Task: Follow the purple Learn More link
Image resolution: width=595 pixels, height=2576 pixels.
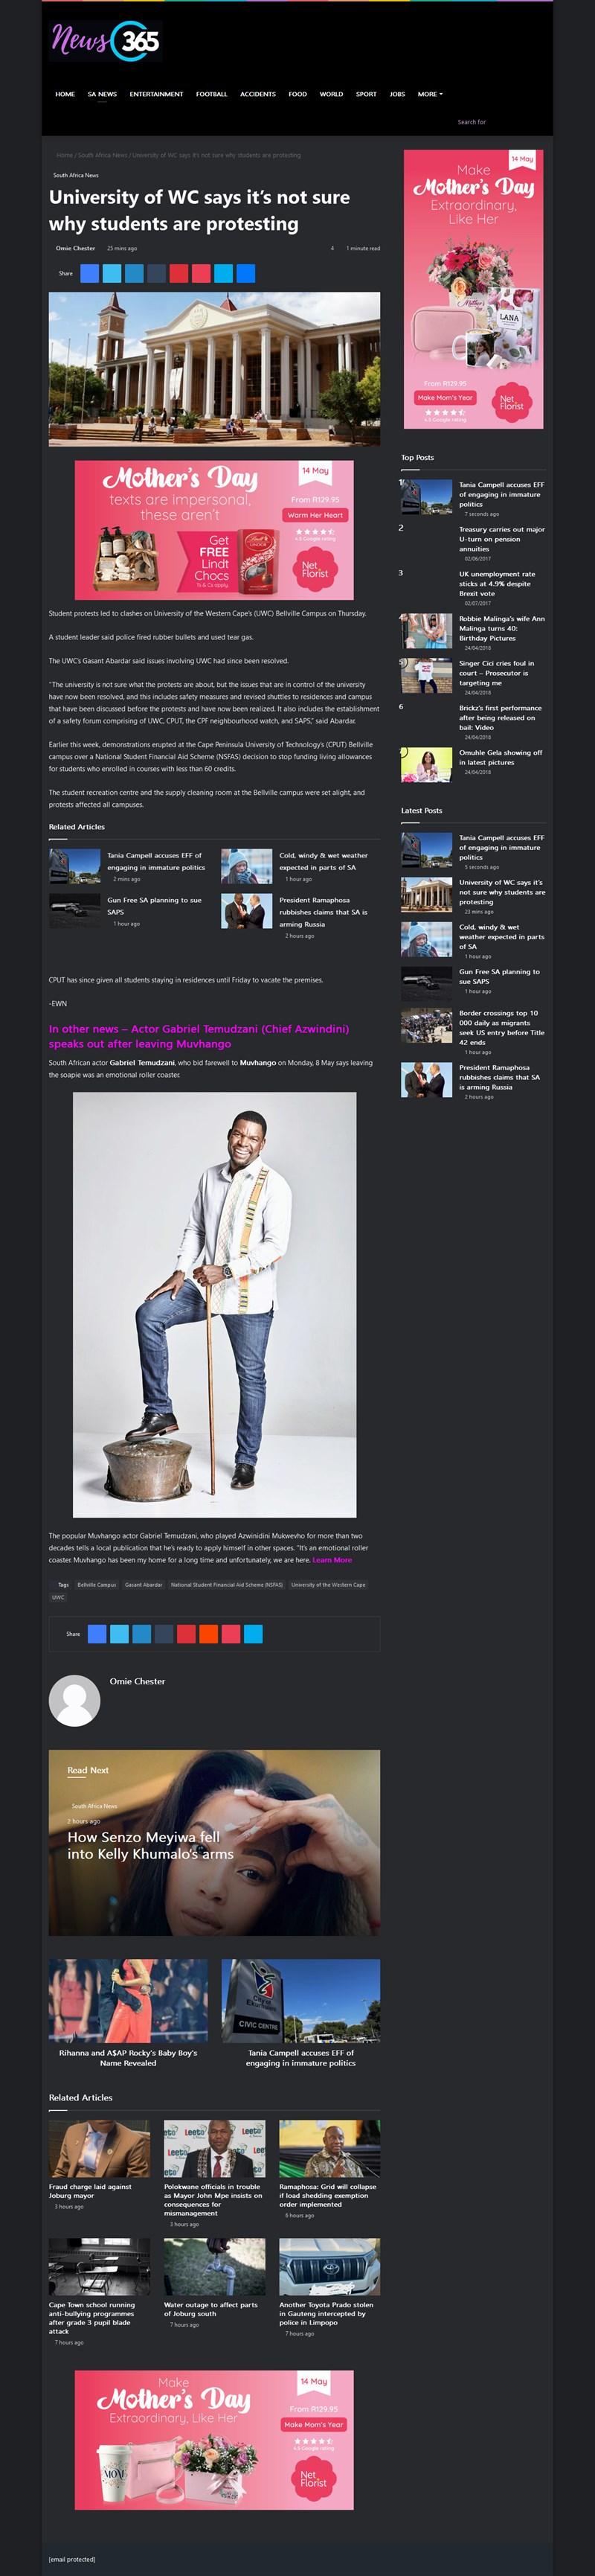Action: pos(332,1560)
